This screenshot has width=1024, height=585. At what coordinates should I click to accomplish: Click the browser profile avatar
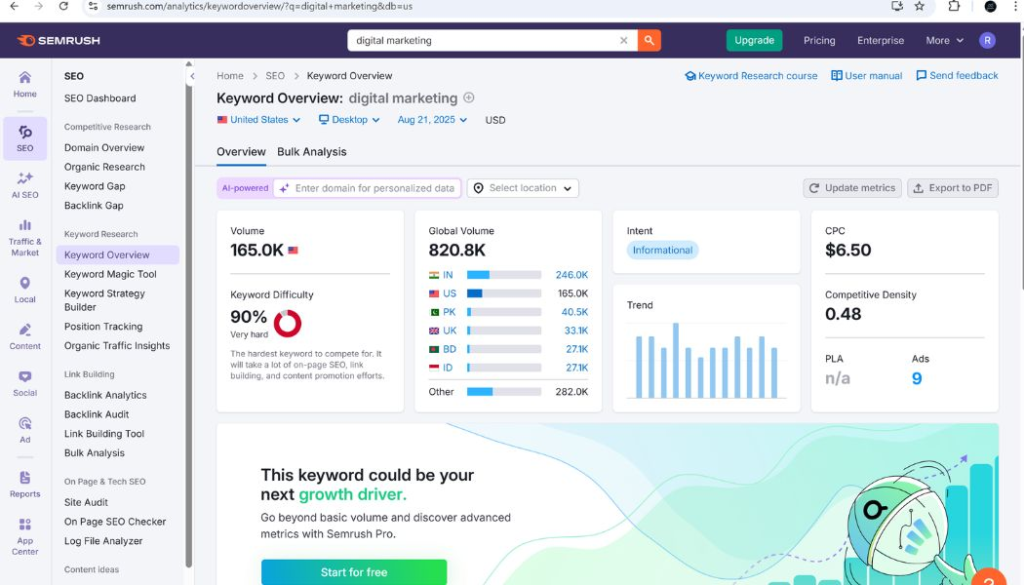point(991,7)
